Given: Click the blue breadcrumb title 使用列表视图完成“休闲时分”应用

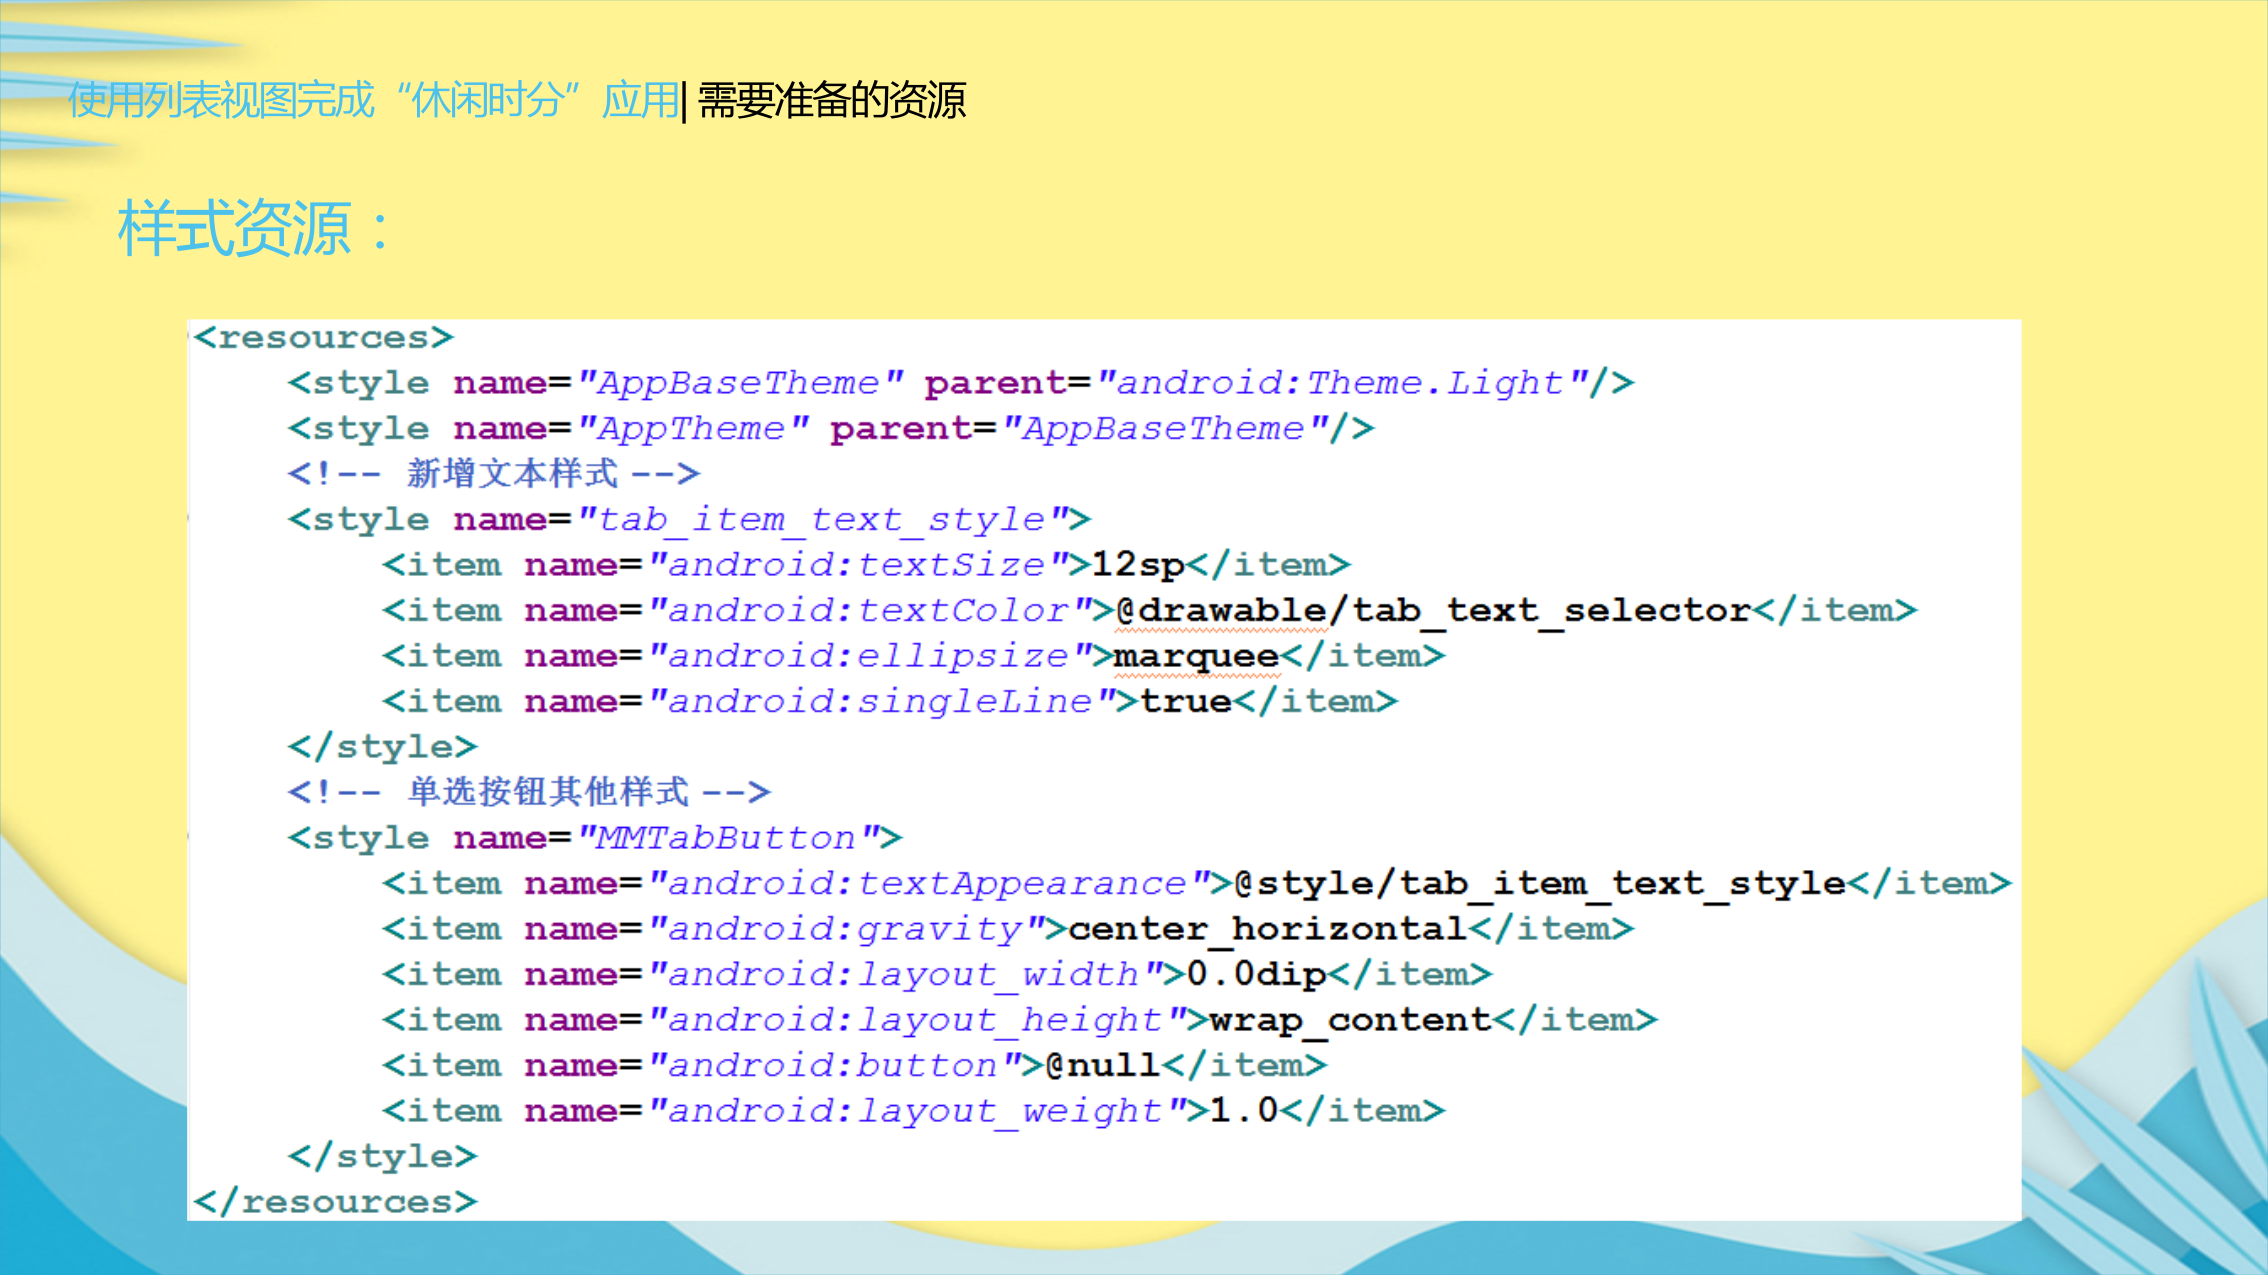Looking at the screenshot, I should (373, 100).
